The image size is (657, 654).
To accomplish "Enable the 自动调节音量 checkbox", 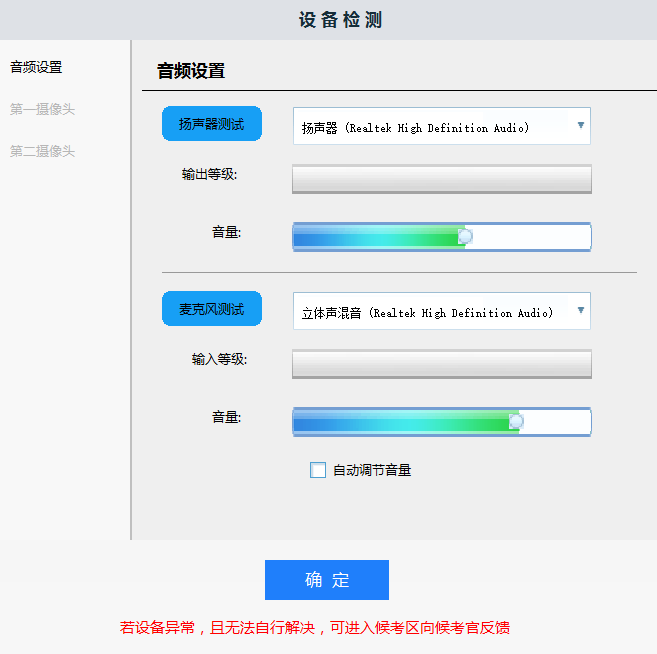I will click(x=318, y=470).
